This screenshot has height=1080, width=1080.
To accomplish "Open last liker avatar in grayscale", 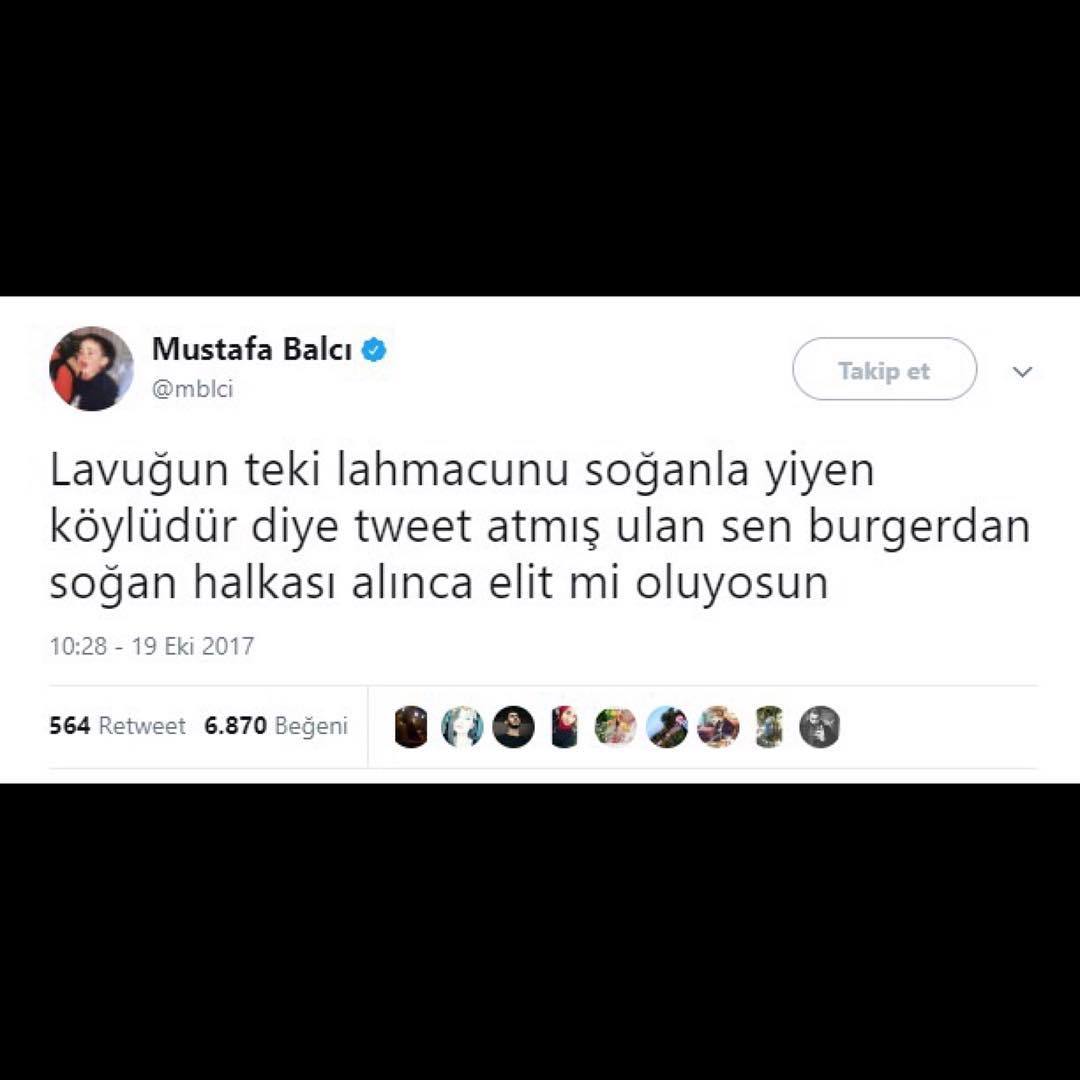I will pos(820,727).
